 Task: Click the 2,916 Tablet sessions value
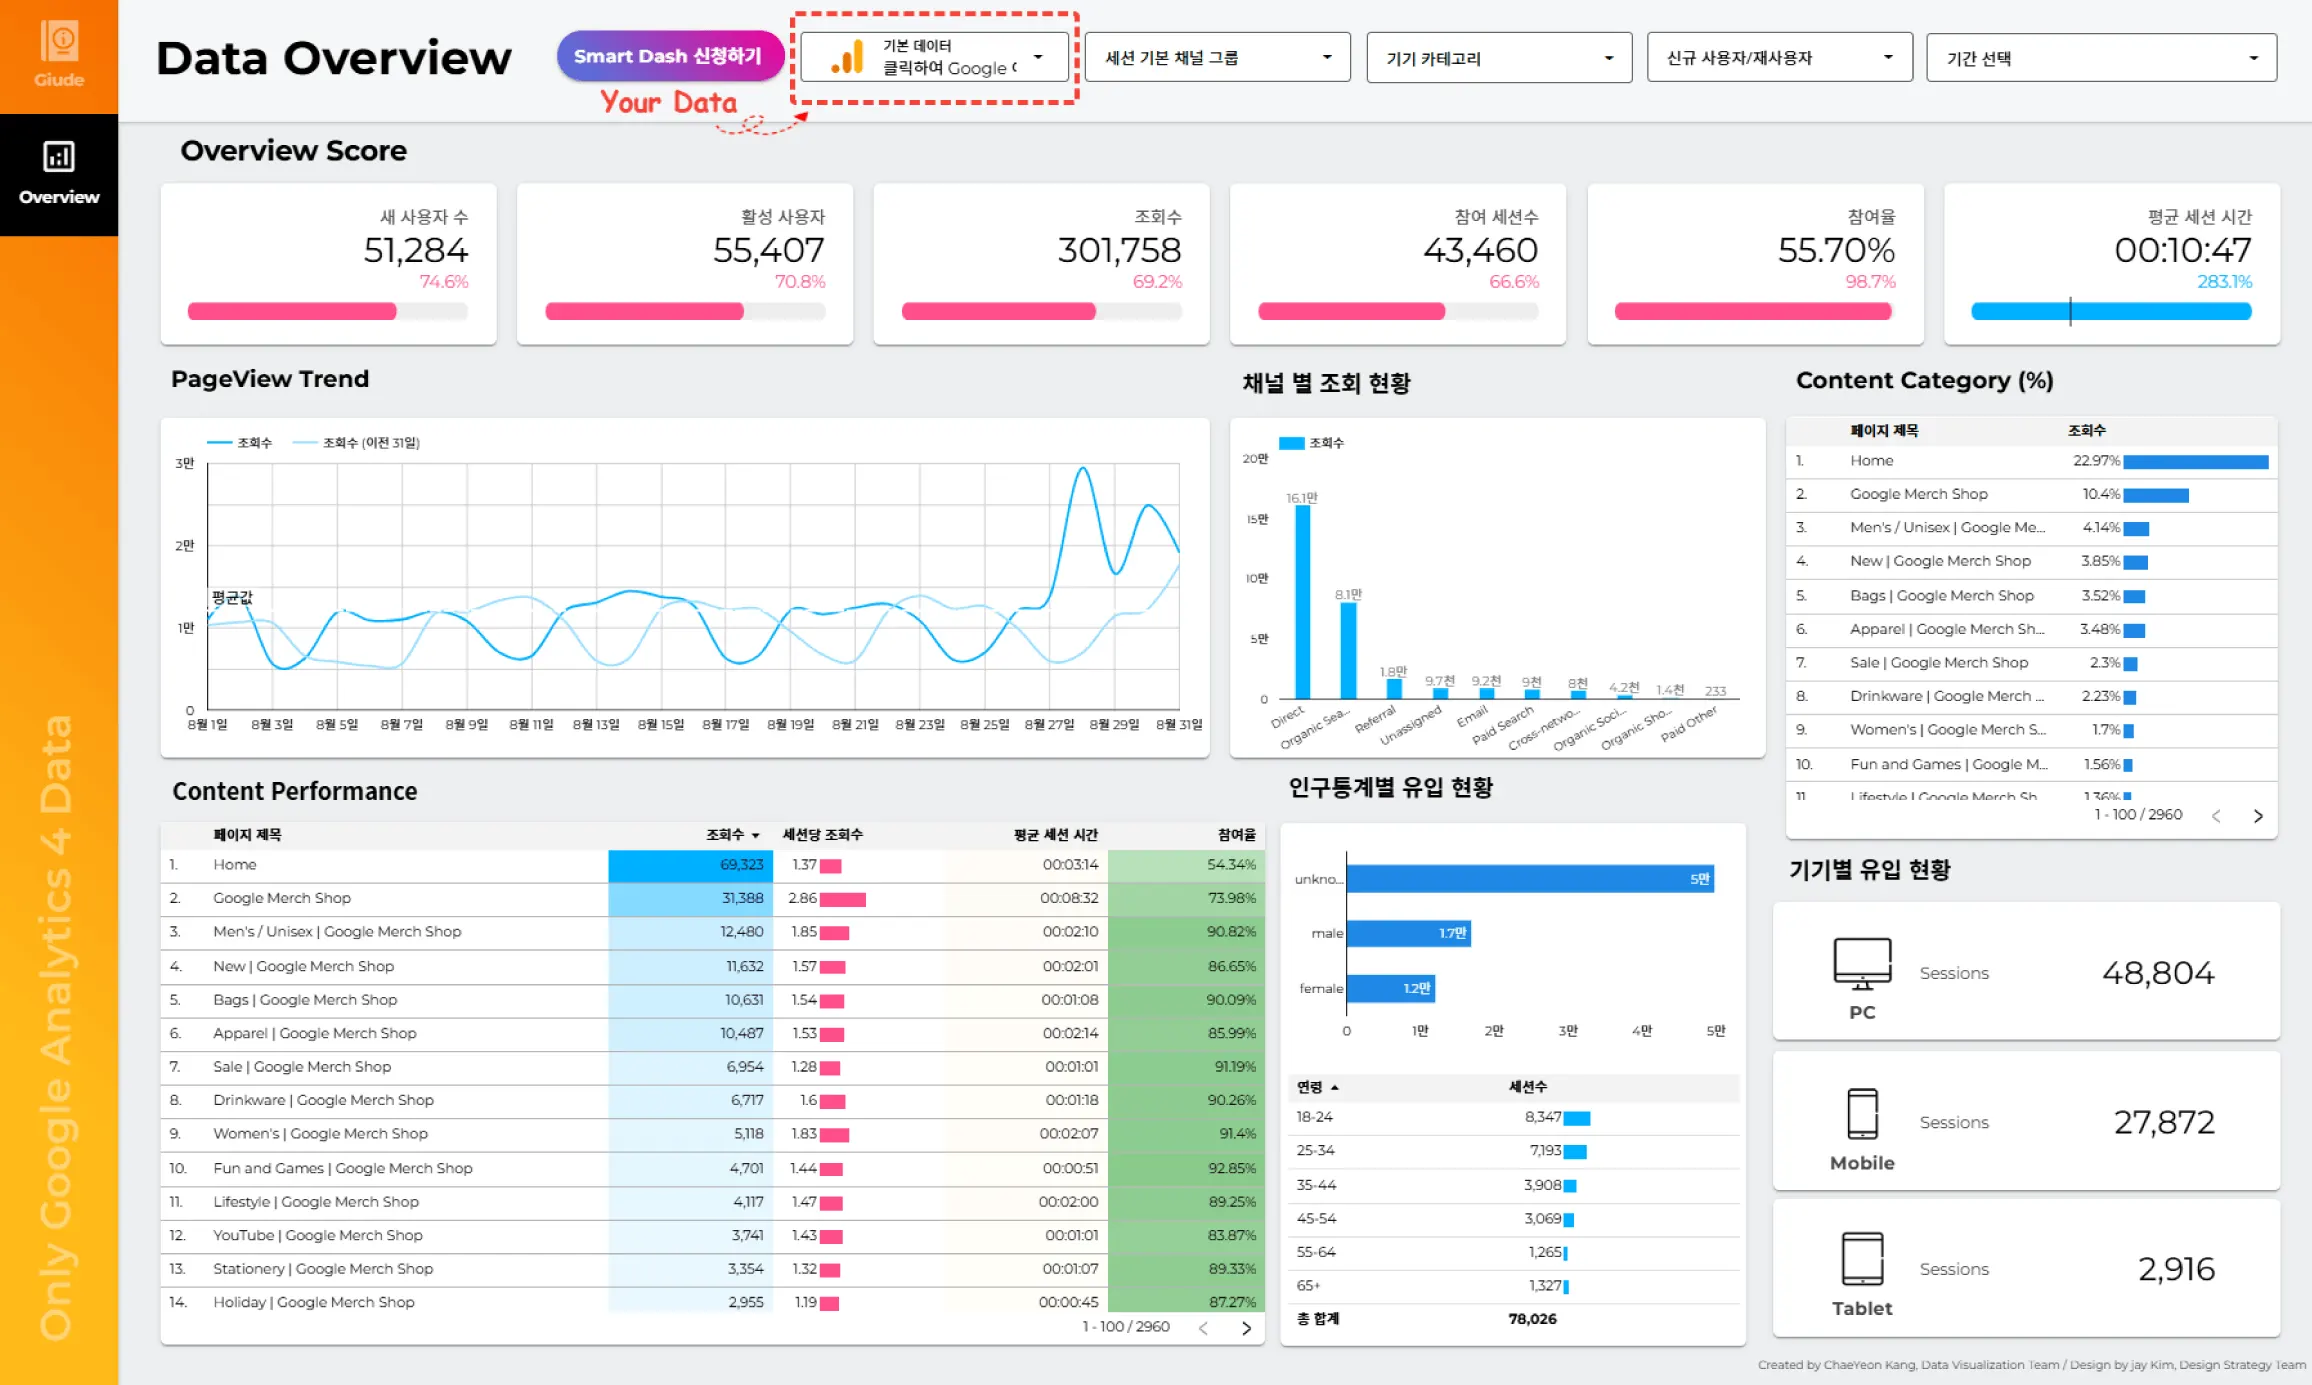[x=2176, y=1269]
